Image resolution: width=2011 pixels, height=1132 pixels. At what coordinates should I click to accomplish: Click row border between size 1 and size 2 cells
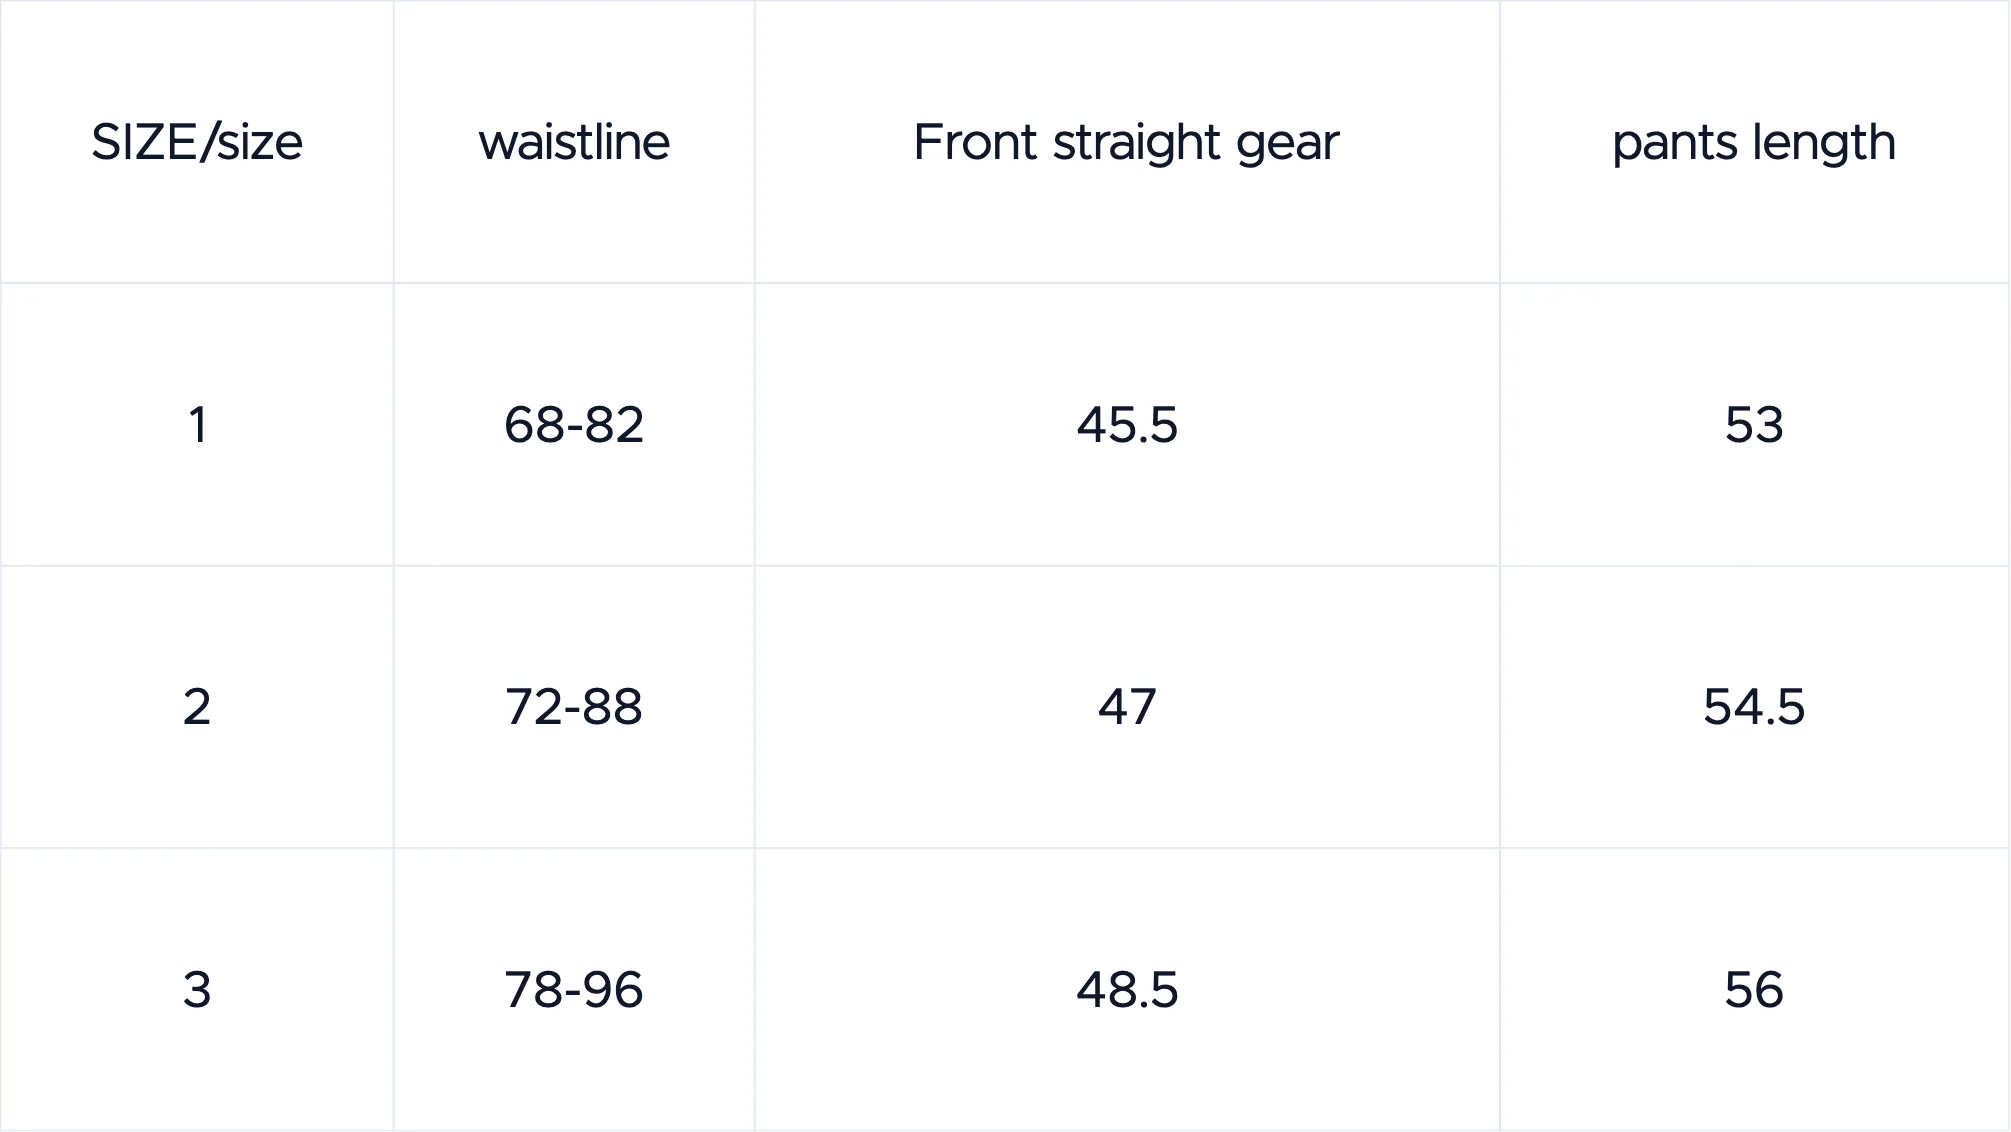pyautogui.click(x=197, y=566)
